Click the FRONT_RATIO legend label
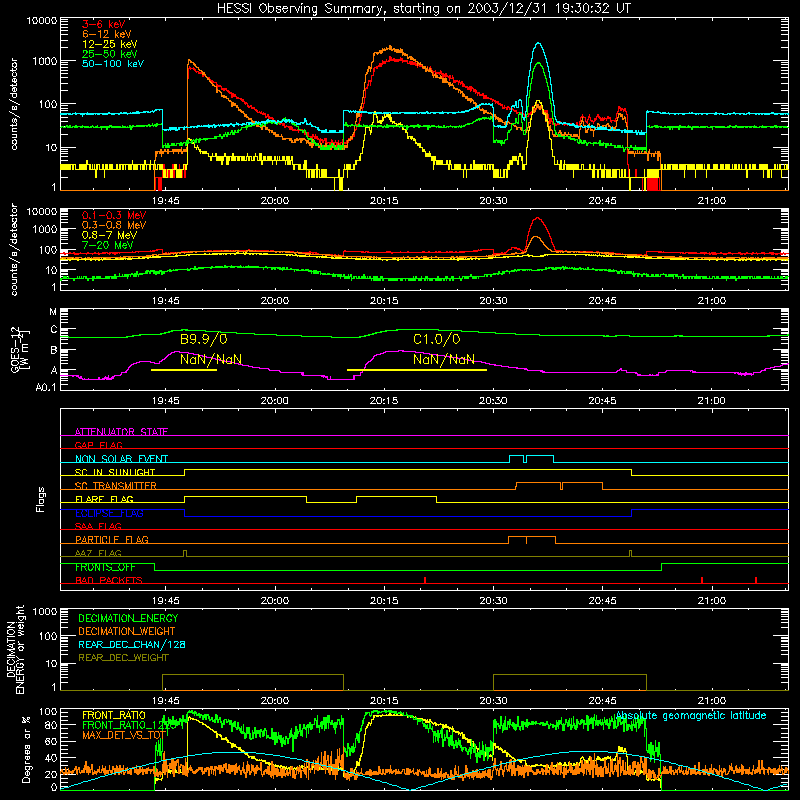800x800 pixels. click(x=114, y=715)
